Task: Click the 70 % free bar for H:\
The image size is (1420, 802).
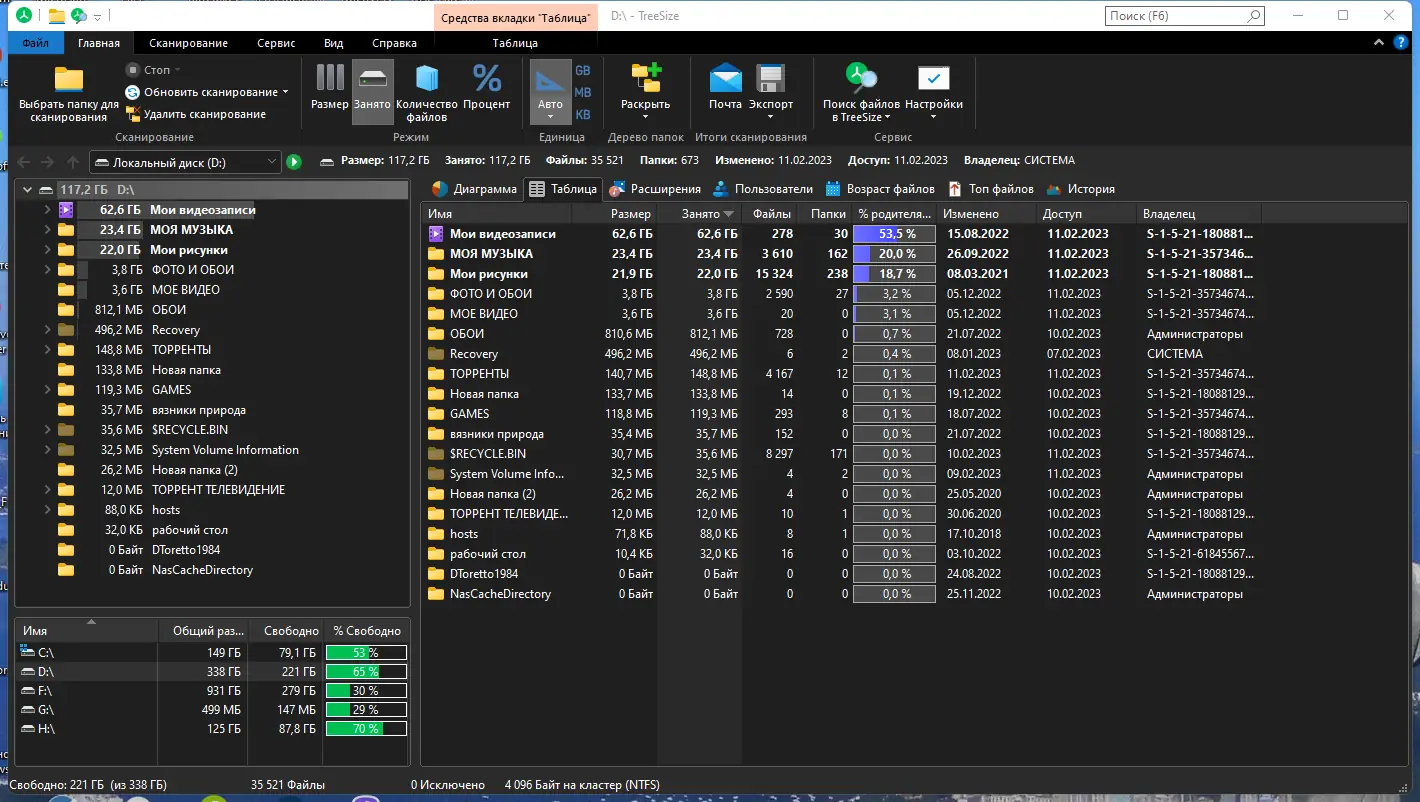Action: click(366, 729)
